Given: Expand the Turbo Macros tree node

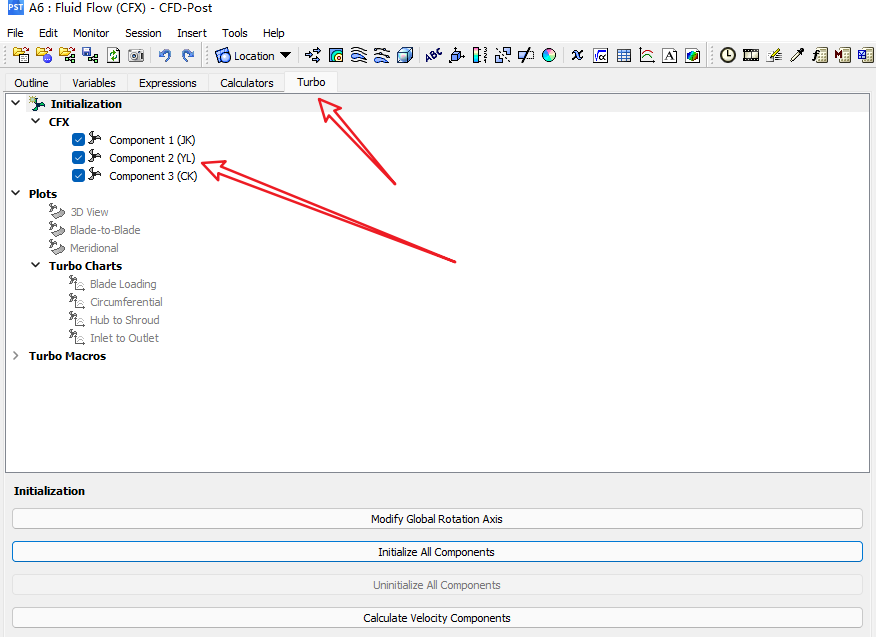Looking at the screenshot, I should (15, 356).
